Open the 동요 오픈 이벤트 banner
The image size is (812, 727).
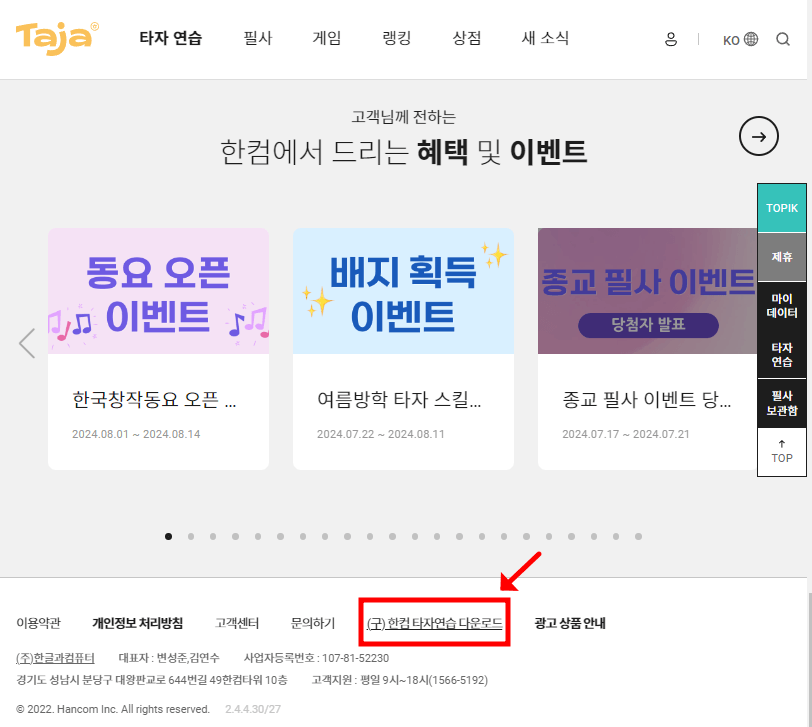(158, 291)
